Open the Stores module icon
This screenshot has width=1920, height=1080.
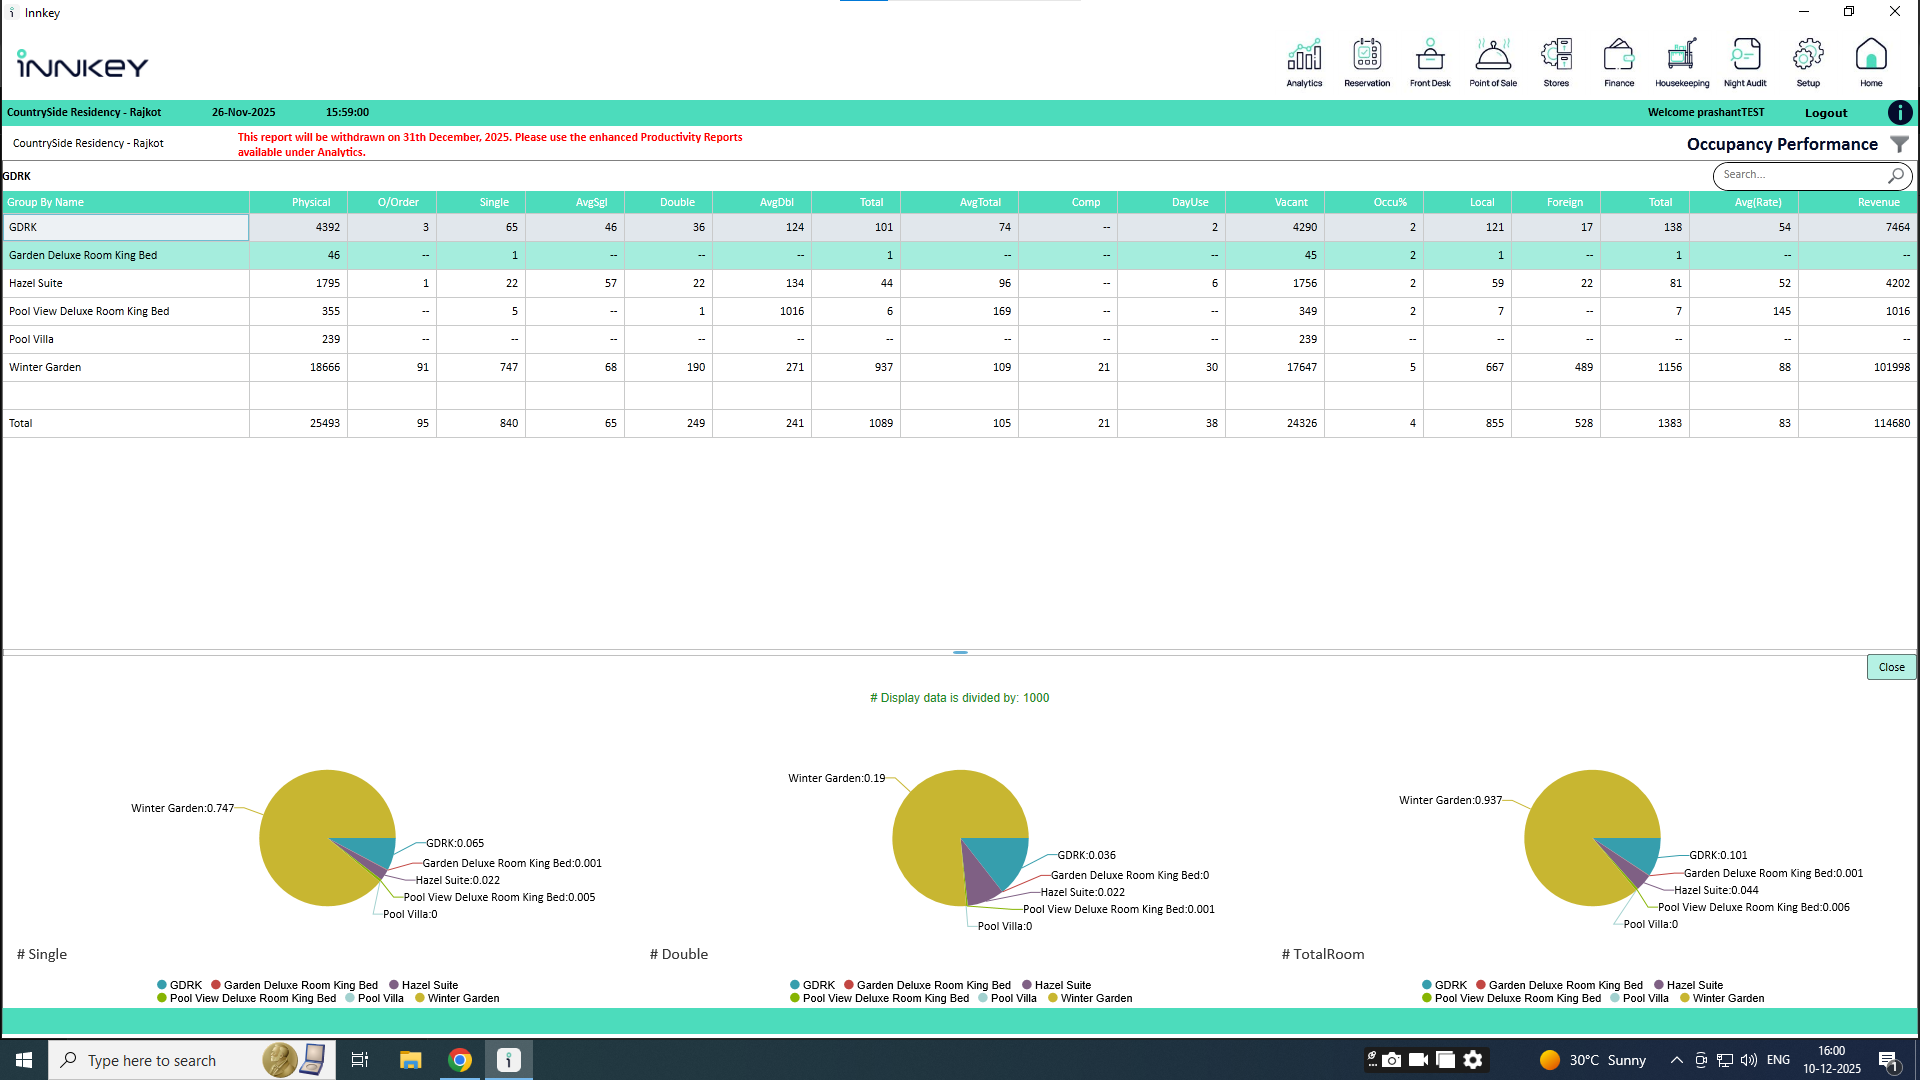(1556, 62)
